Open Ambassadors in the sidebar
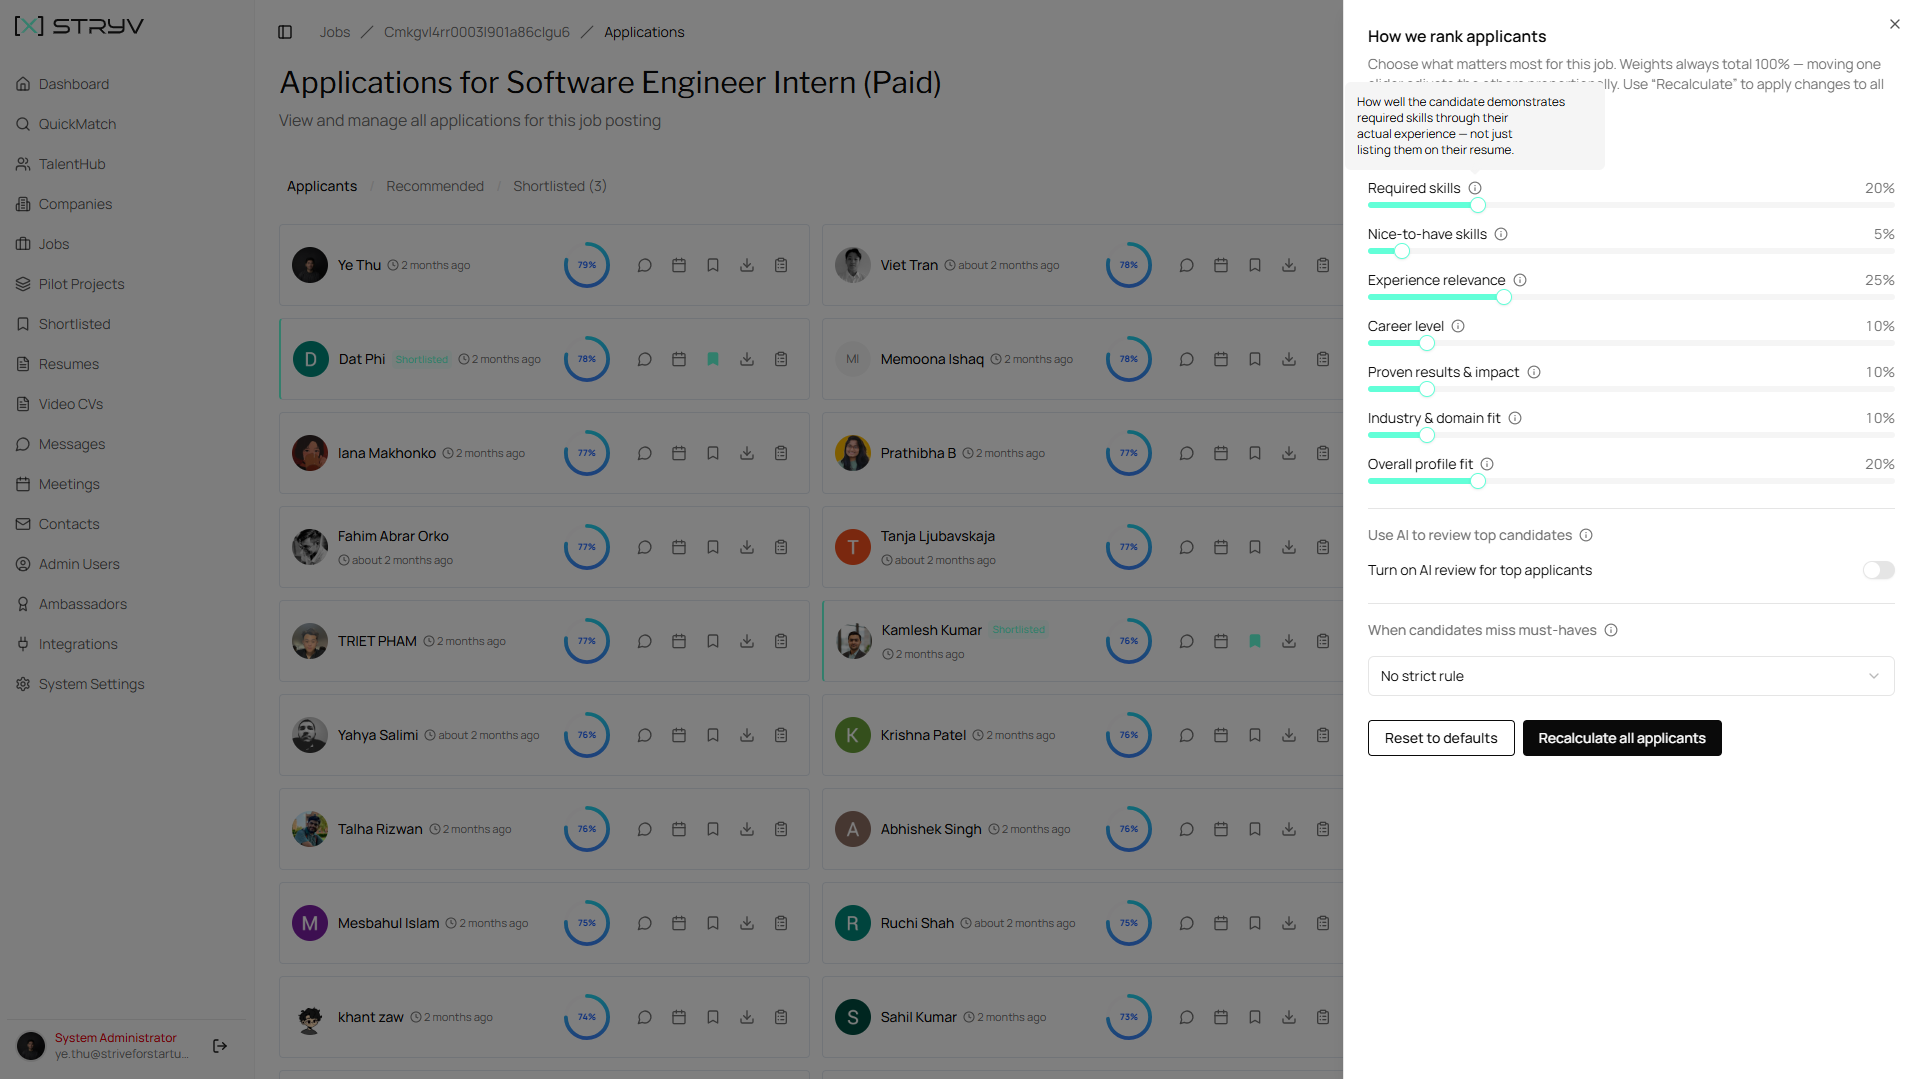This screenshot has height=1079, width=1918. (83, 604)
